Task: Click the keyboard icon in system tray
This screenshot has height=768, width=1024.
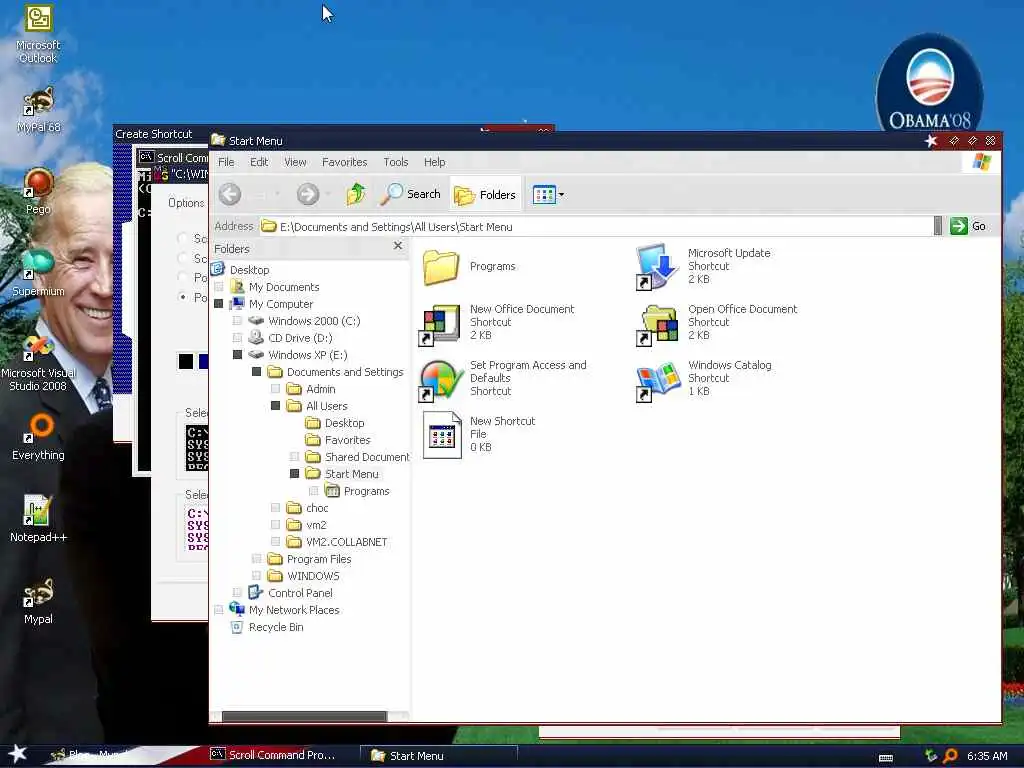Action: pos(886,758)
